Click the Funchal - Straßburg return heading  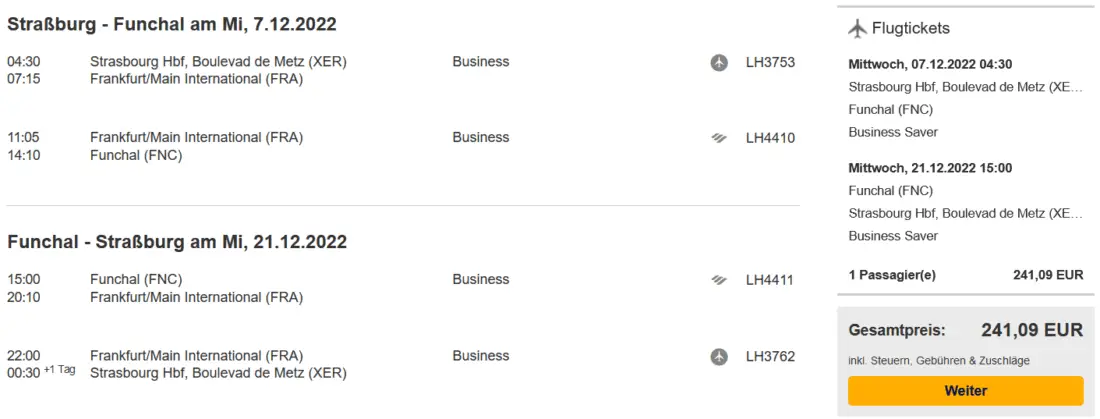point(177,242)
